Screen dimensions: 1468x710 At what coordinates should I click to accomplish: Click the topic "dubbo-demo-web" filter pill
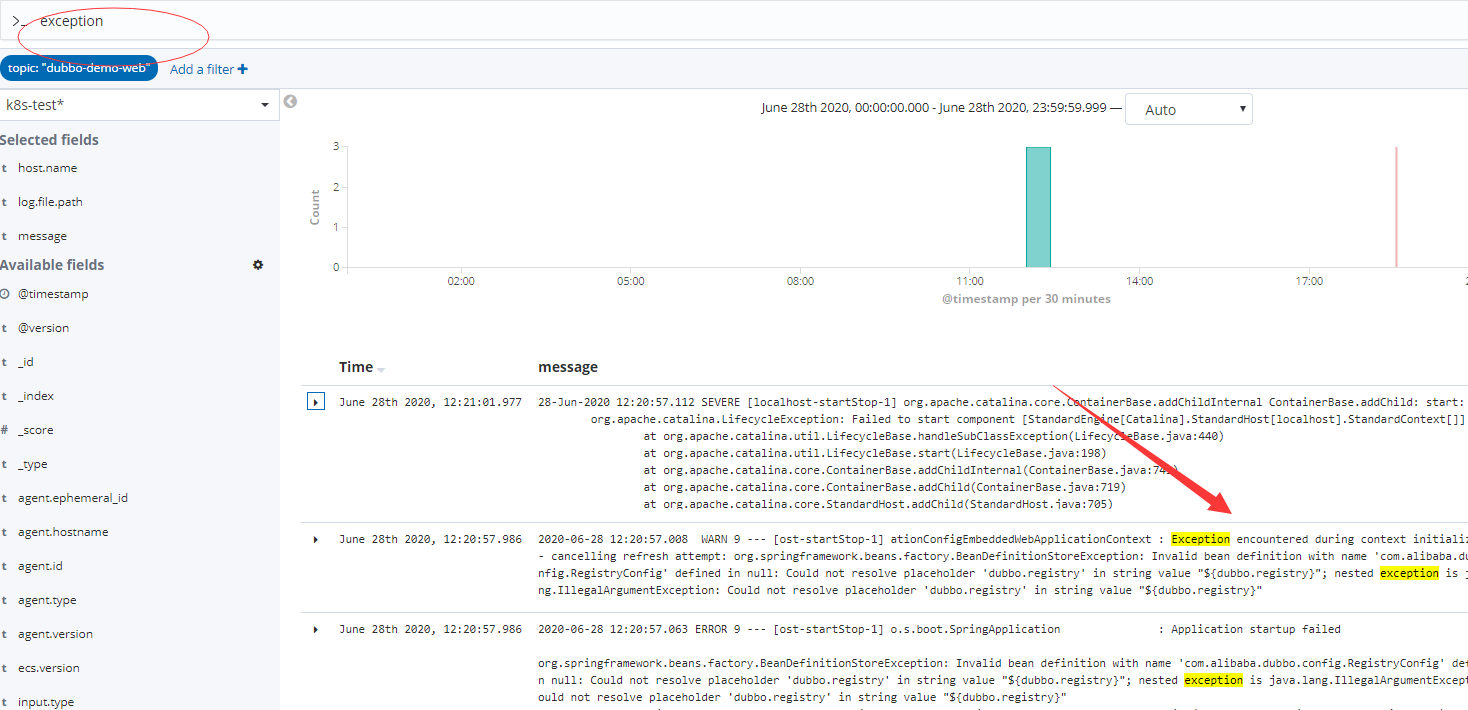[x=79, y=68]
